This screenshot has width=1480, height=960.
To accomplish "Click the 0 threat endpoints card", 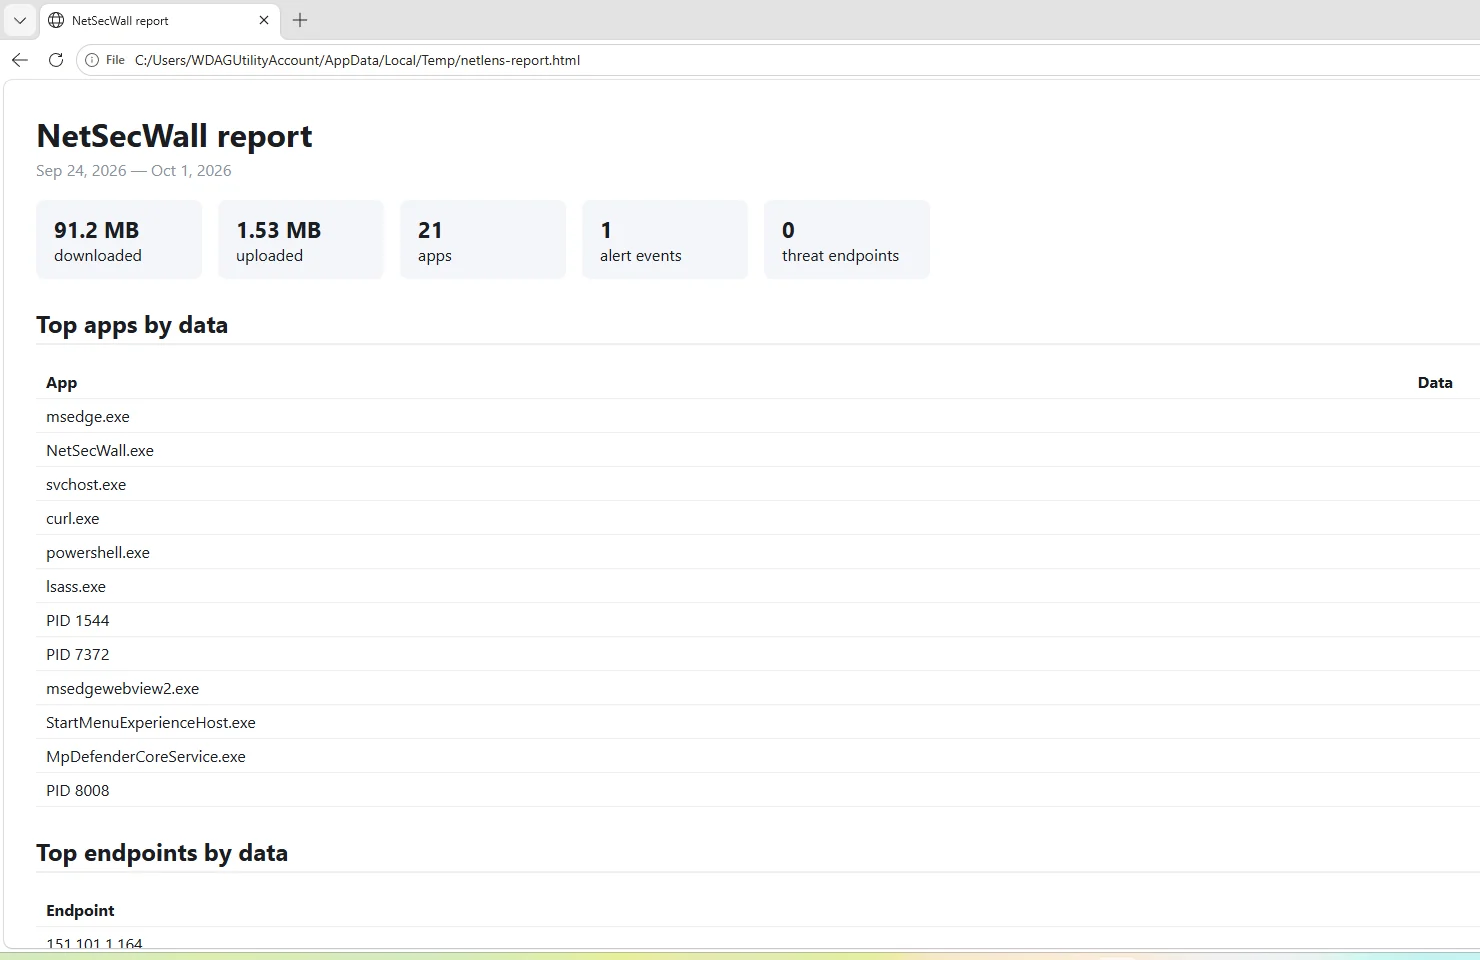I will 847,240.
